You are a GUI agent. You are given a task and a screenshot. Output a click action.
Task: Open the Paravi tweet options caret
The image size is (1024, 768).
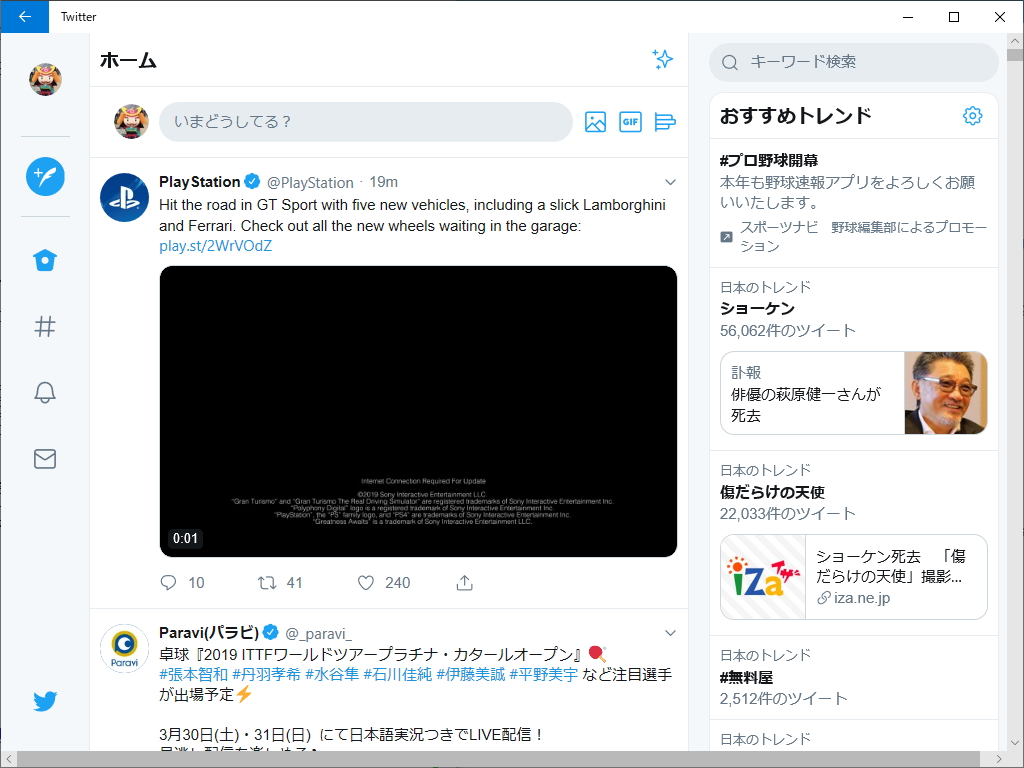point(670,633)
